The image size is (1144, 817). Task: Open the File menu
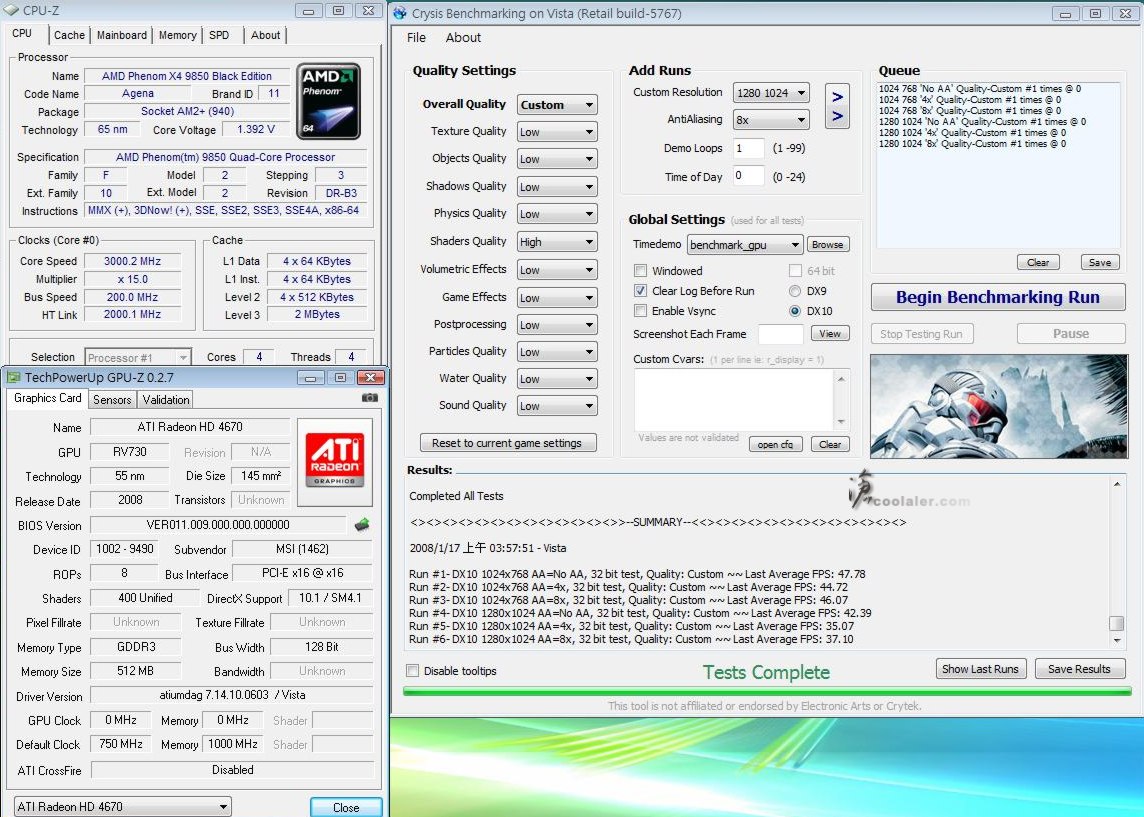pos(416,38)
